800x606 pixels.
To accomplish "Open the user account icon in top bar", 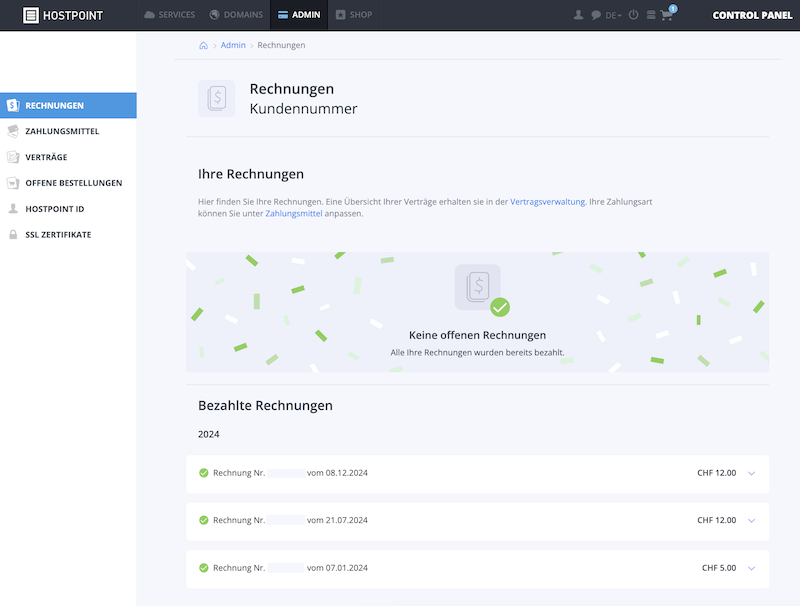I will click(578, 15).
